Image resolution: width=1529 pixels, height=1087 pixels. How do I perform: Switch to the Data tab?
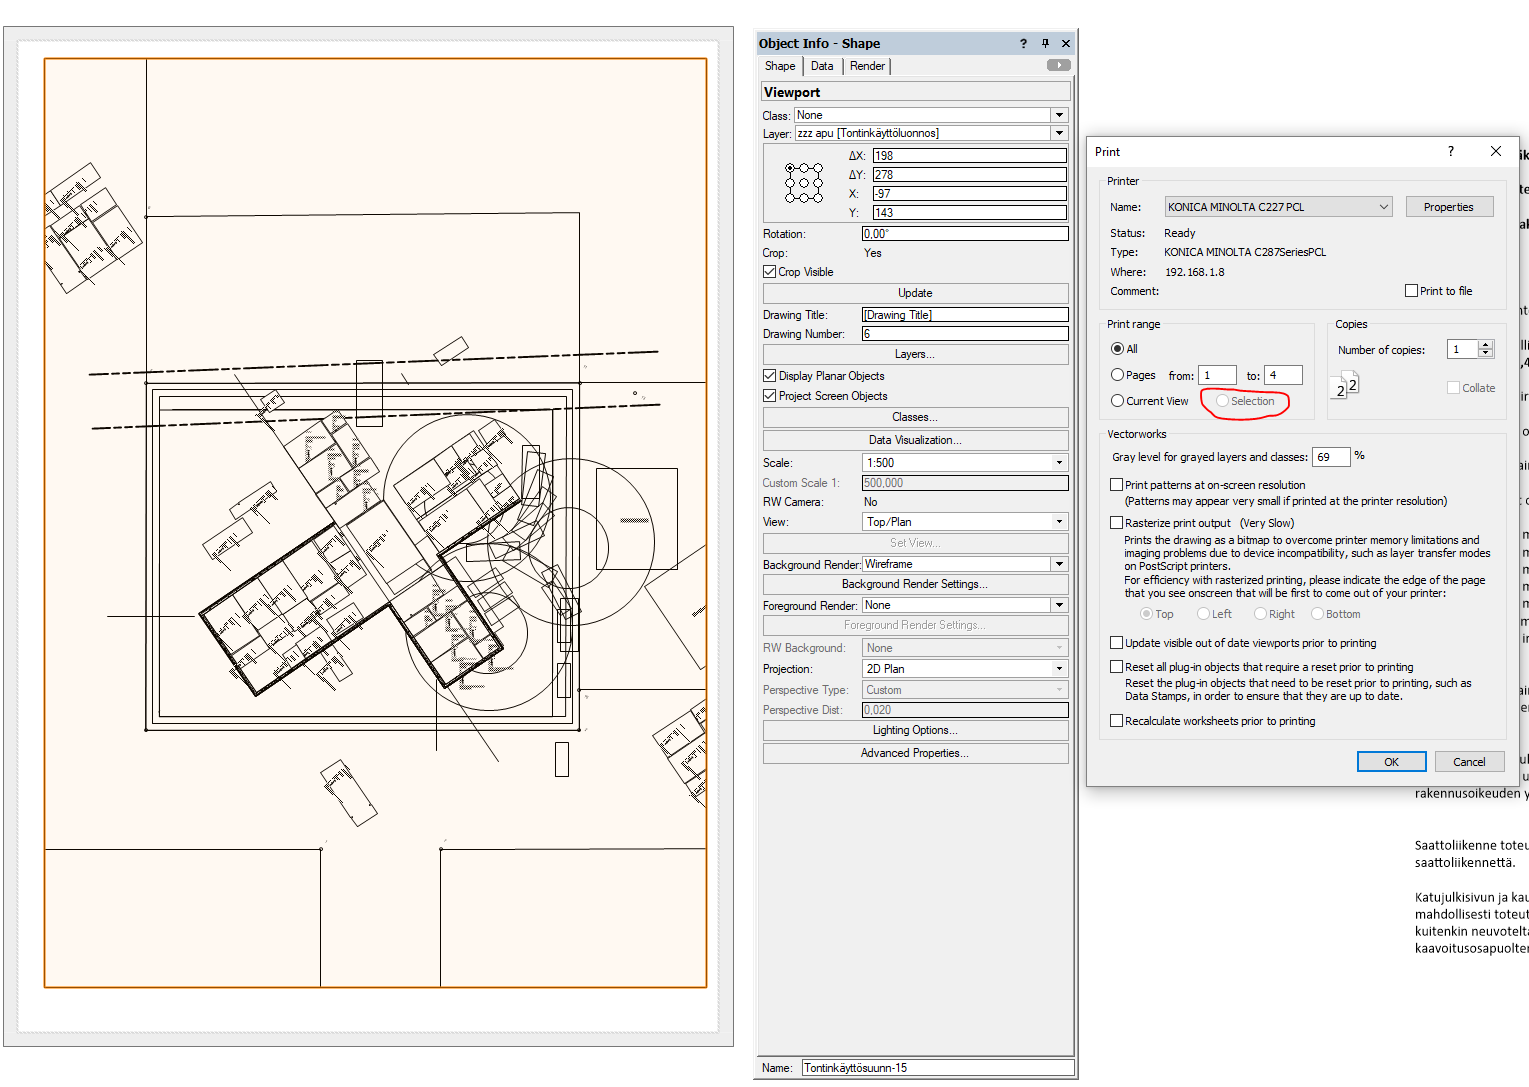[822, 66]
